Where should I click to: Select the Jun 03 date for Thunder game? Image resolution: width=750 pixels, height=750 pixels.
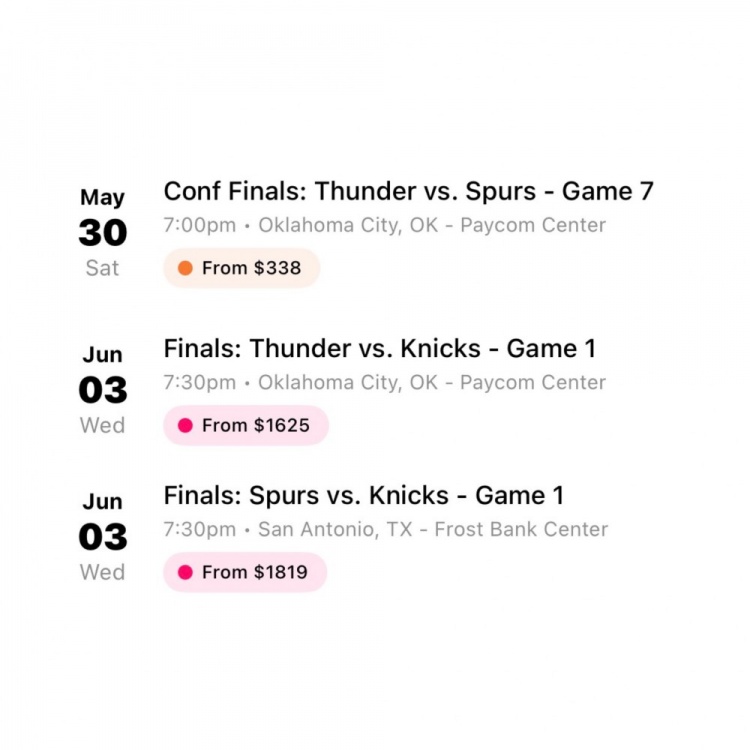[103, 390]
